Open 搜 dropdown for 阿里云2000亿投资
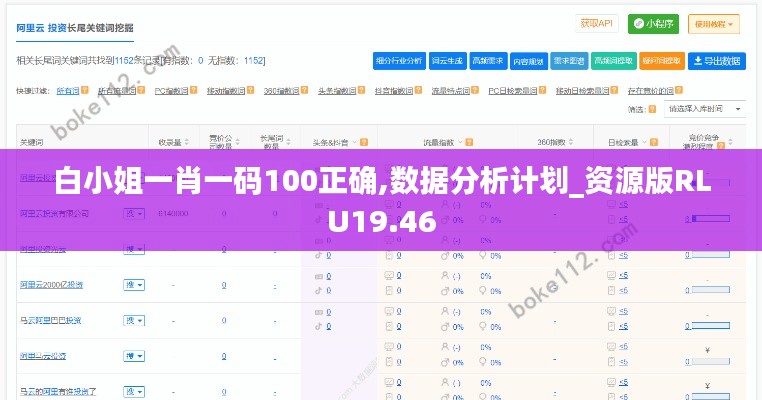 pyautogui.click(x=134, y=285)
